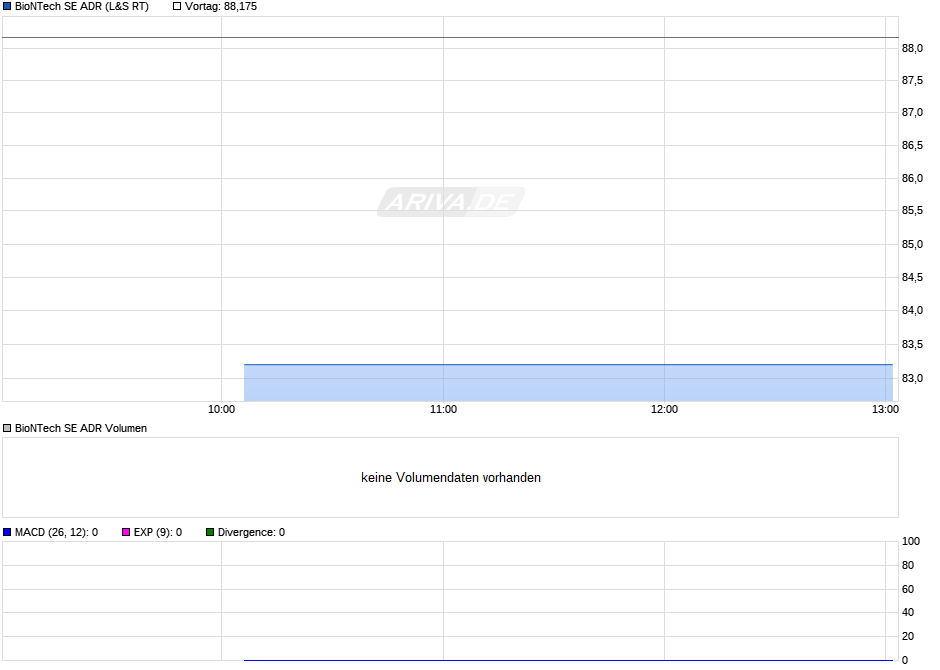Click the 86,0 price axis label

(912, 179)
